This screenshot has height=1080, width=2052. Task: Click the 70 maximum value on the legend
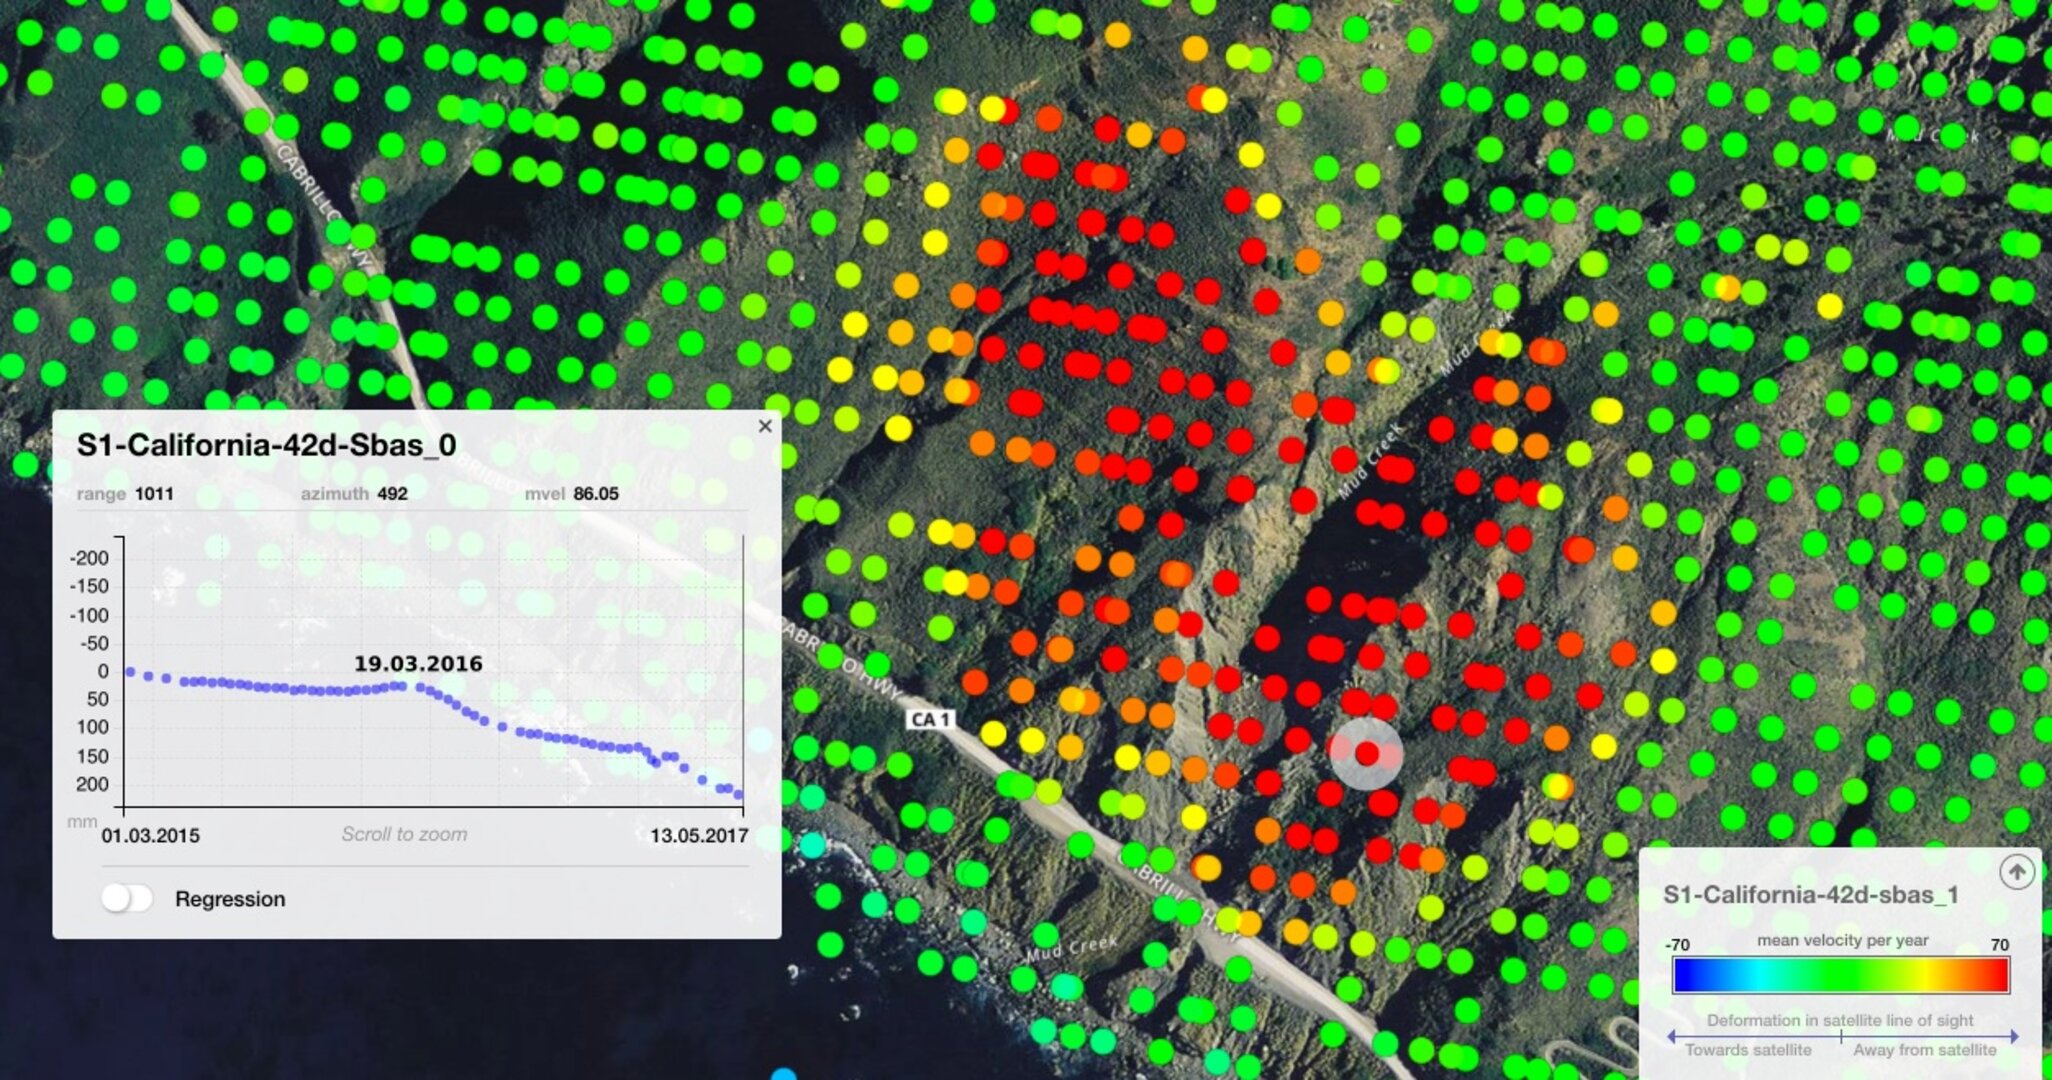(1999, 945)
